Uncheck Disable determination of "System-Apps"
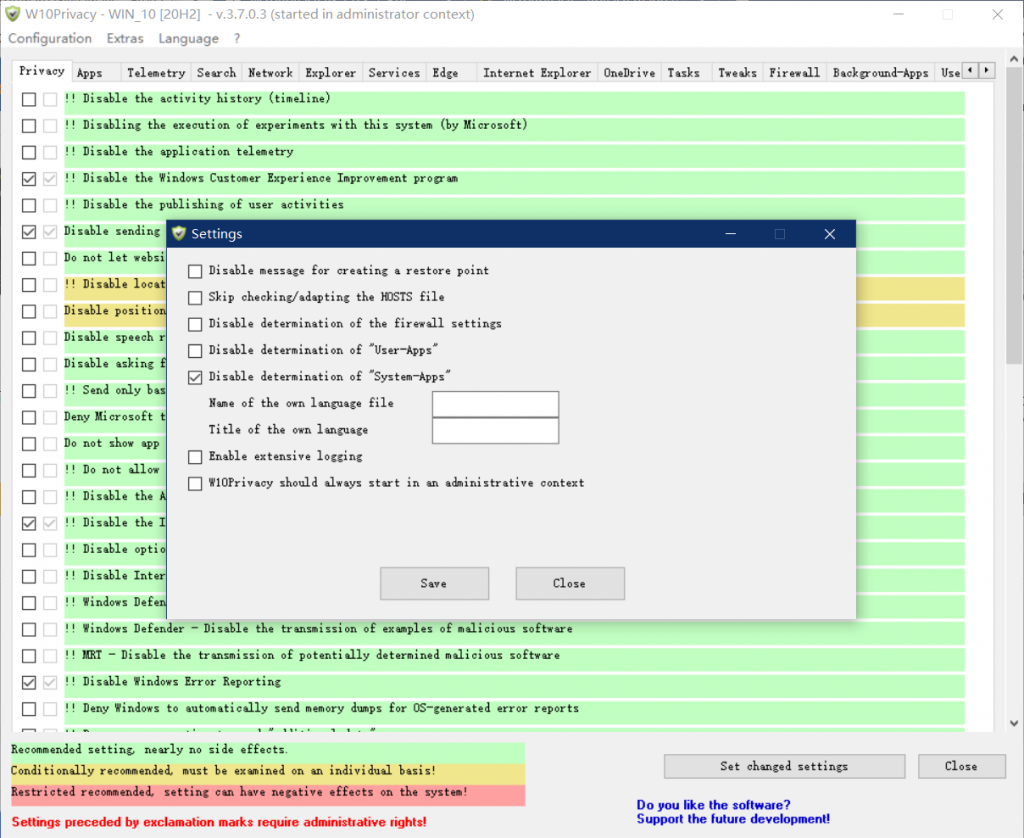This screenshot has width=1024, height=838. (x=195, y=377)
